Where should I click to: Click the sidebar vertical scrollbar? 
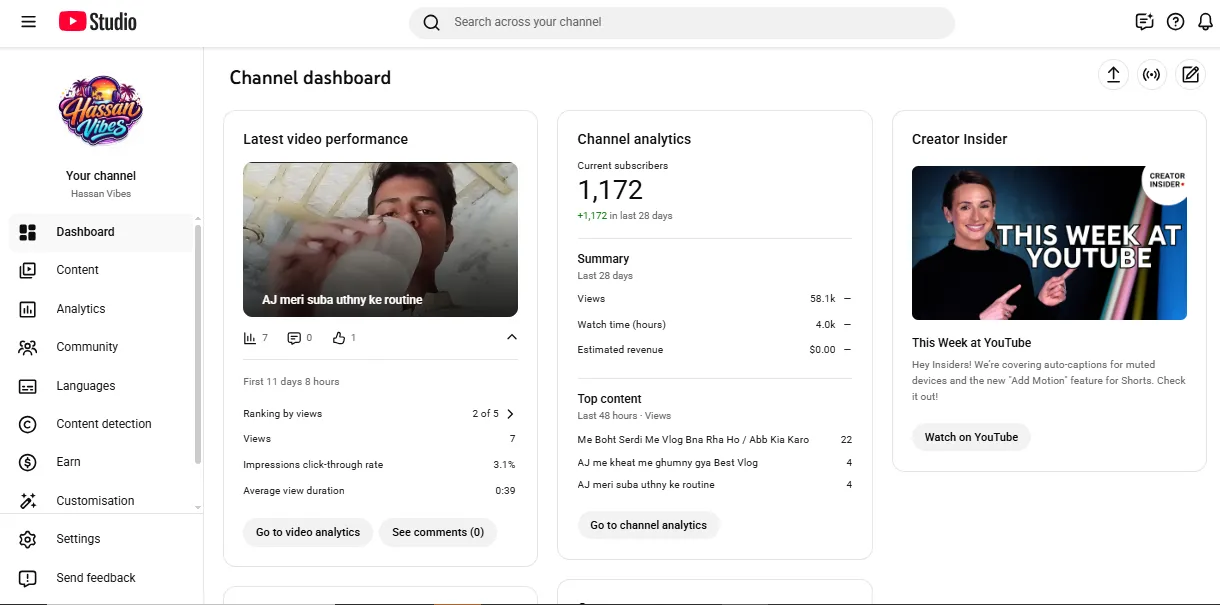(x=198, y=345)
